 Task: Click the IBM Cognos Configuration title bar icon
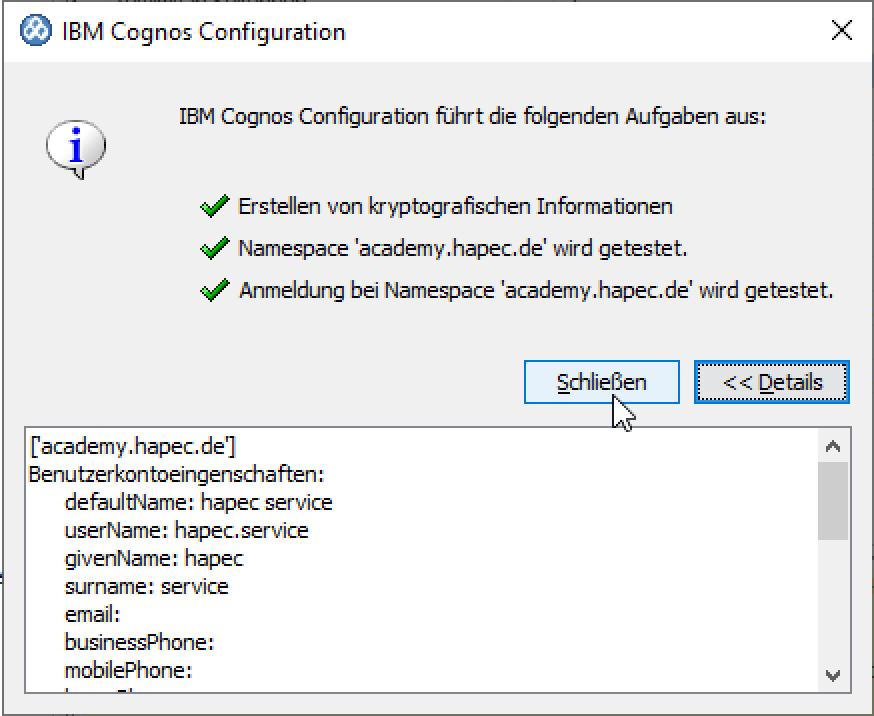tap(36, 31)
